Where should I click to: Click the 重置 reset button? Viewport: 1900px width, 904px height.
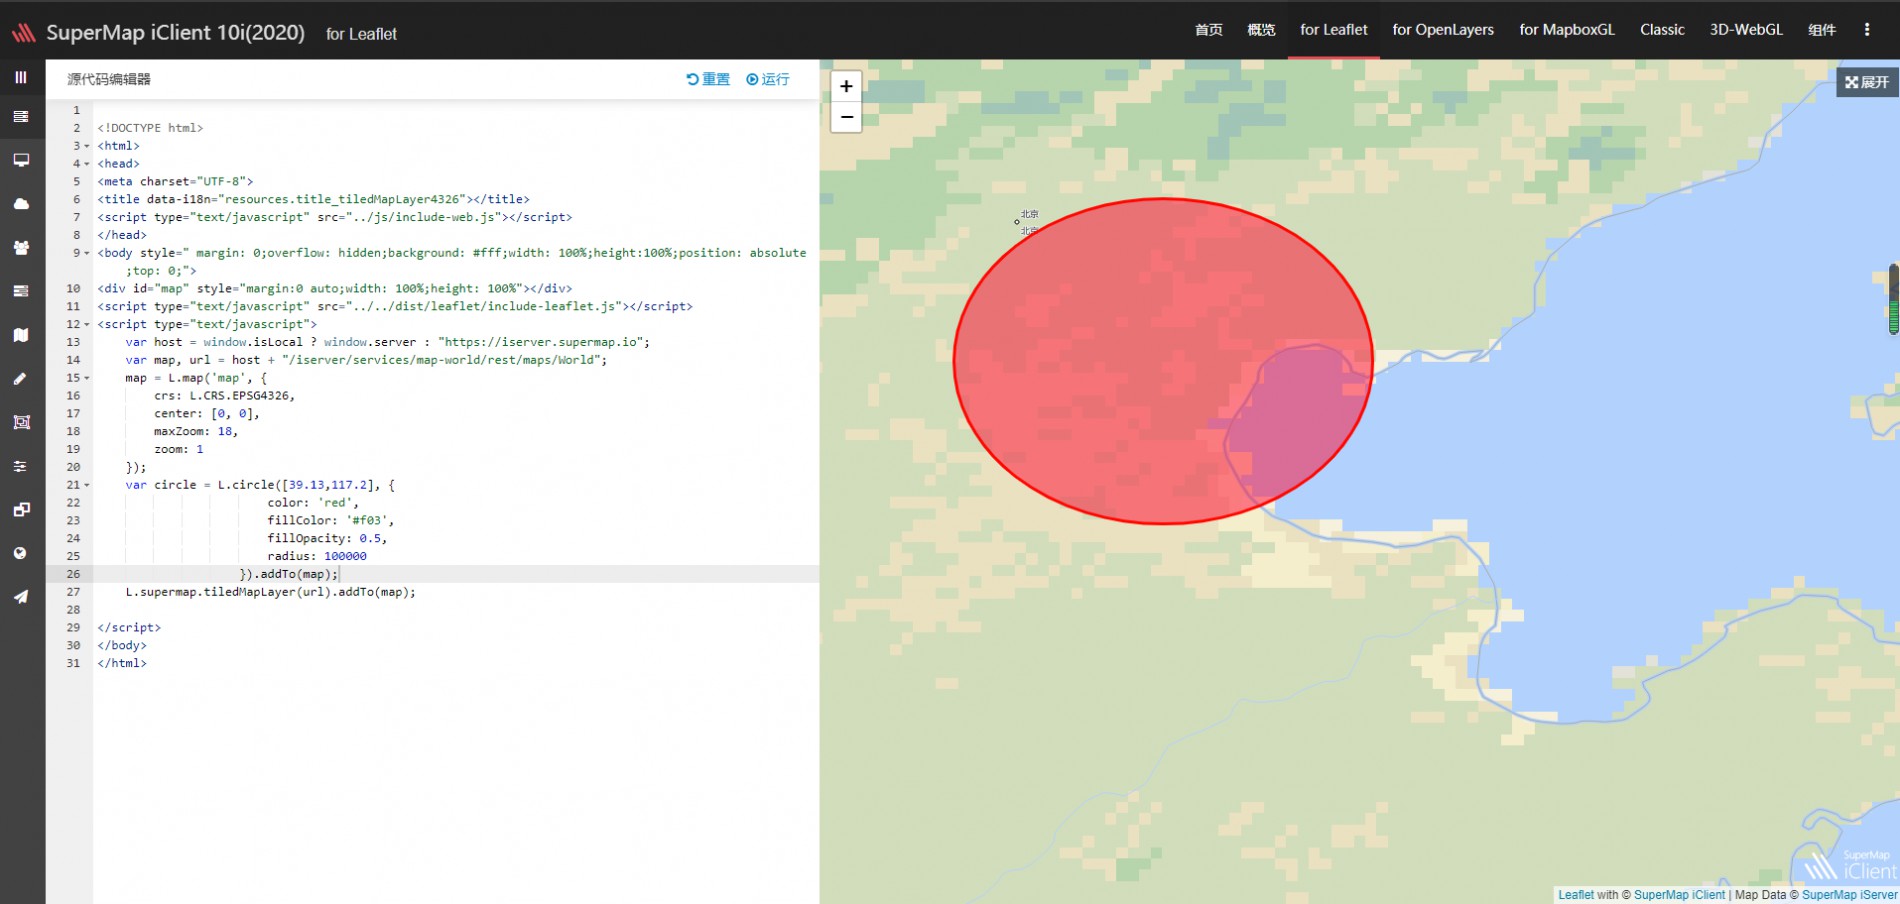708,79
